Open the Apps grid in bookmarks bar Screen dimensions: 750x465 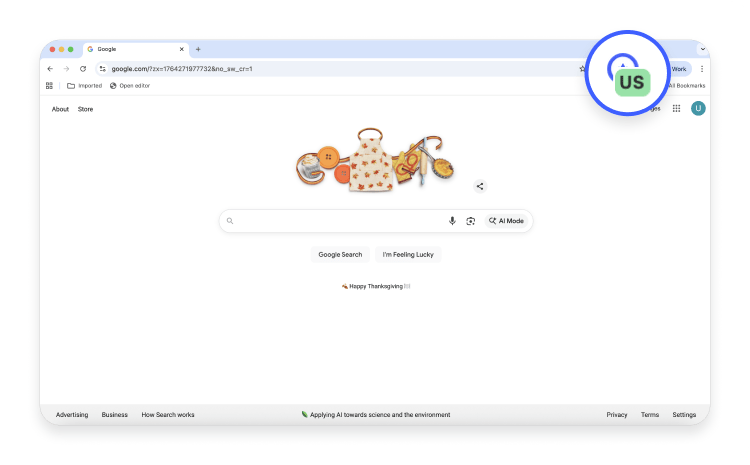pyautogui.click(x=49, y=86)
